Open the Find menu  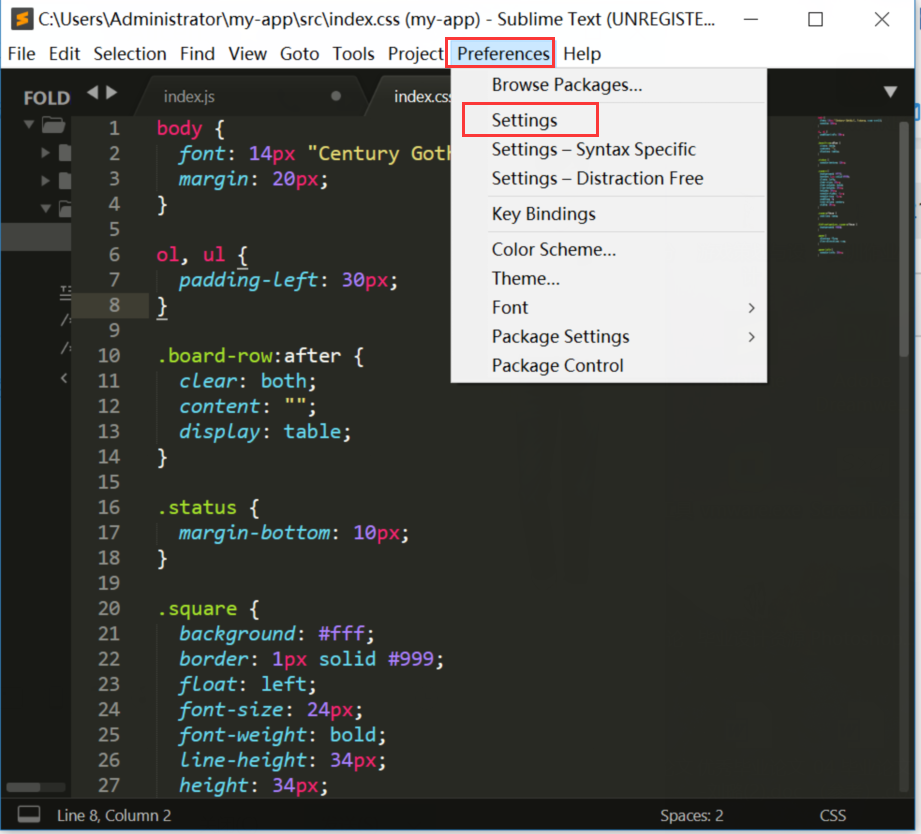197,53
